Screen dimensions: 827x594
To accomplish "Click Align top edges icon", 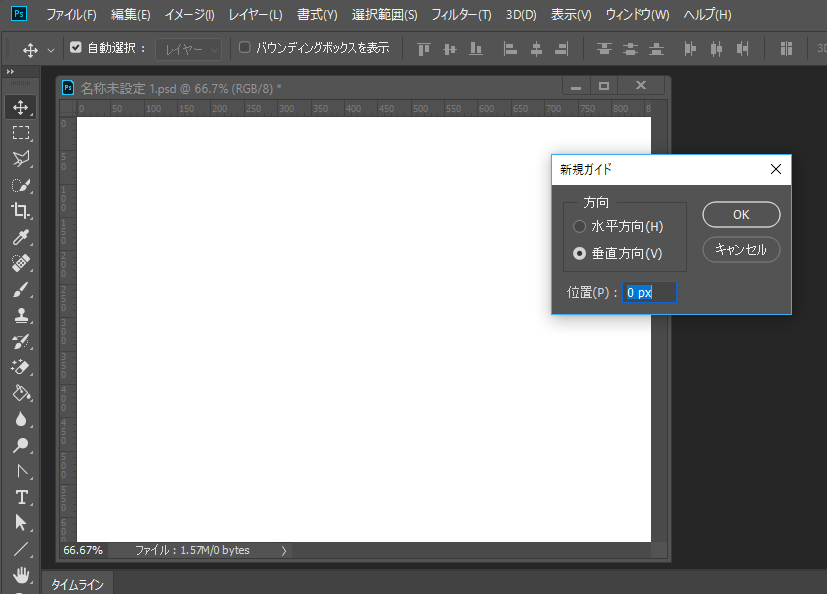I will click(424, 49).
